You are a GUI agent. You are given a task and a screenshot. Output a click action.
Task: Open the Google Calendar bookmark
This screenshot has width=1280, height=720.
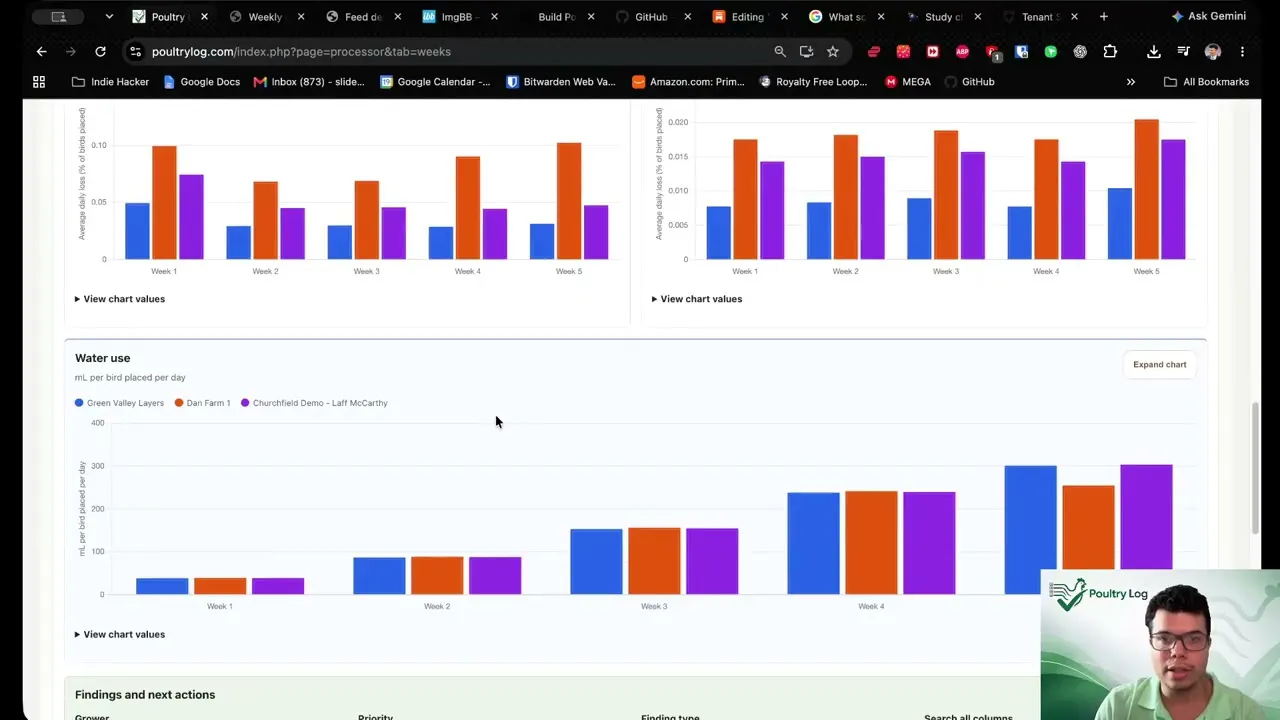coord(435,82)
